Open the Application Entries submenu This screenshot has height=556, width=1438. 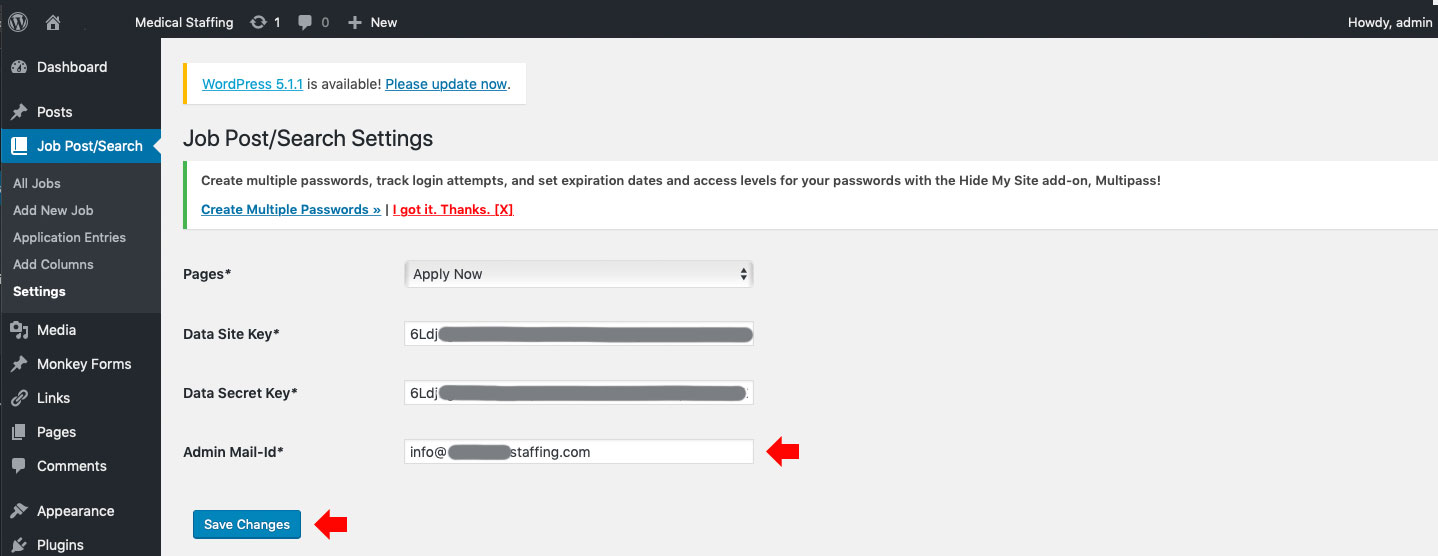[69, 237]
